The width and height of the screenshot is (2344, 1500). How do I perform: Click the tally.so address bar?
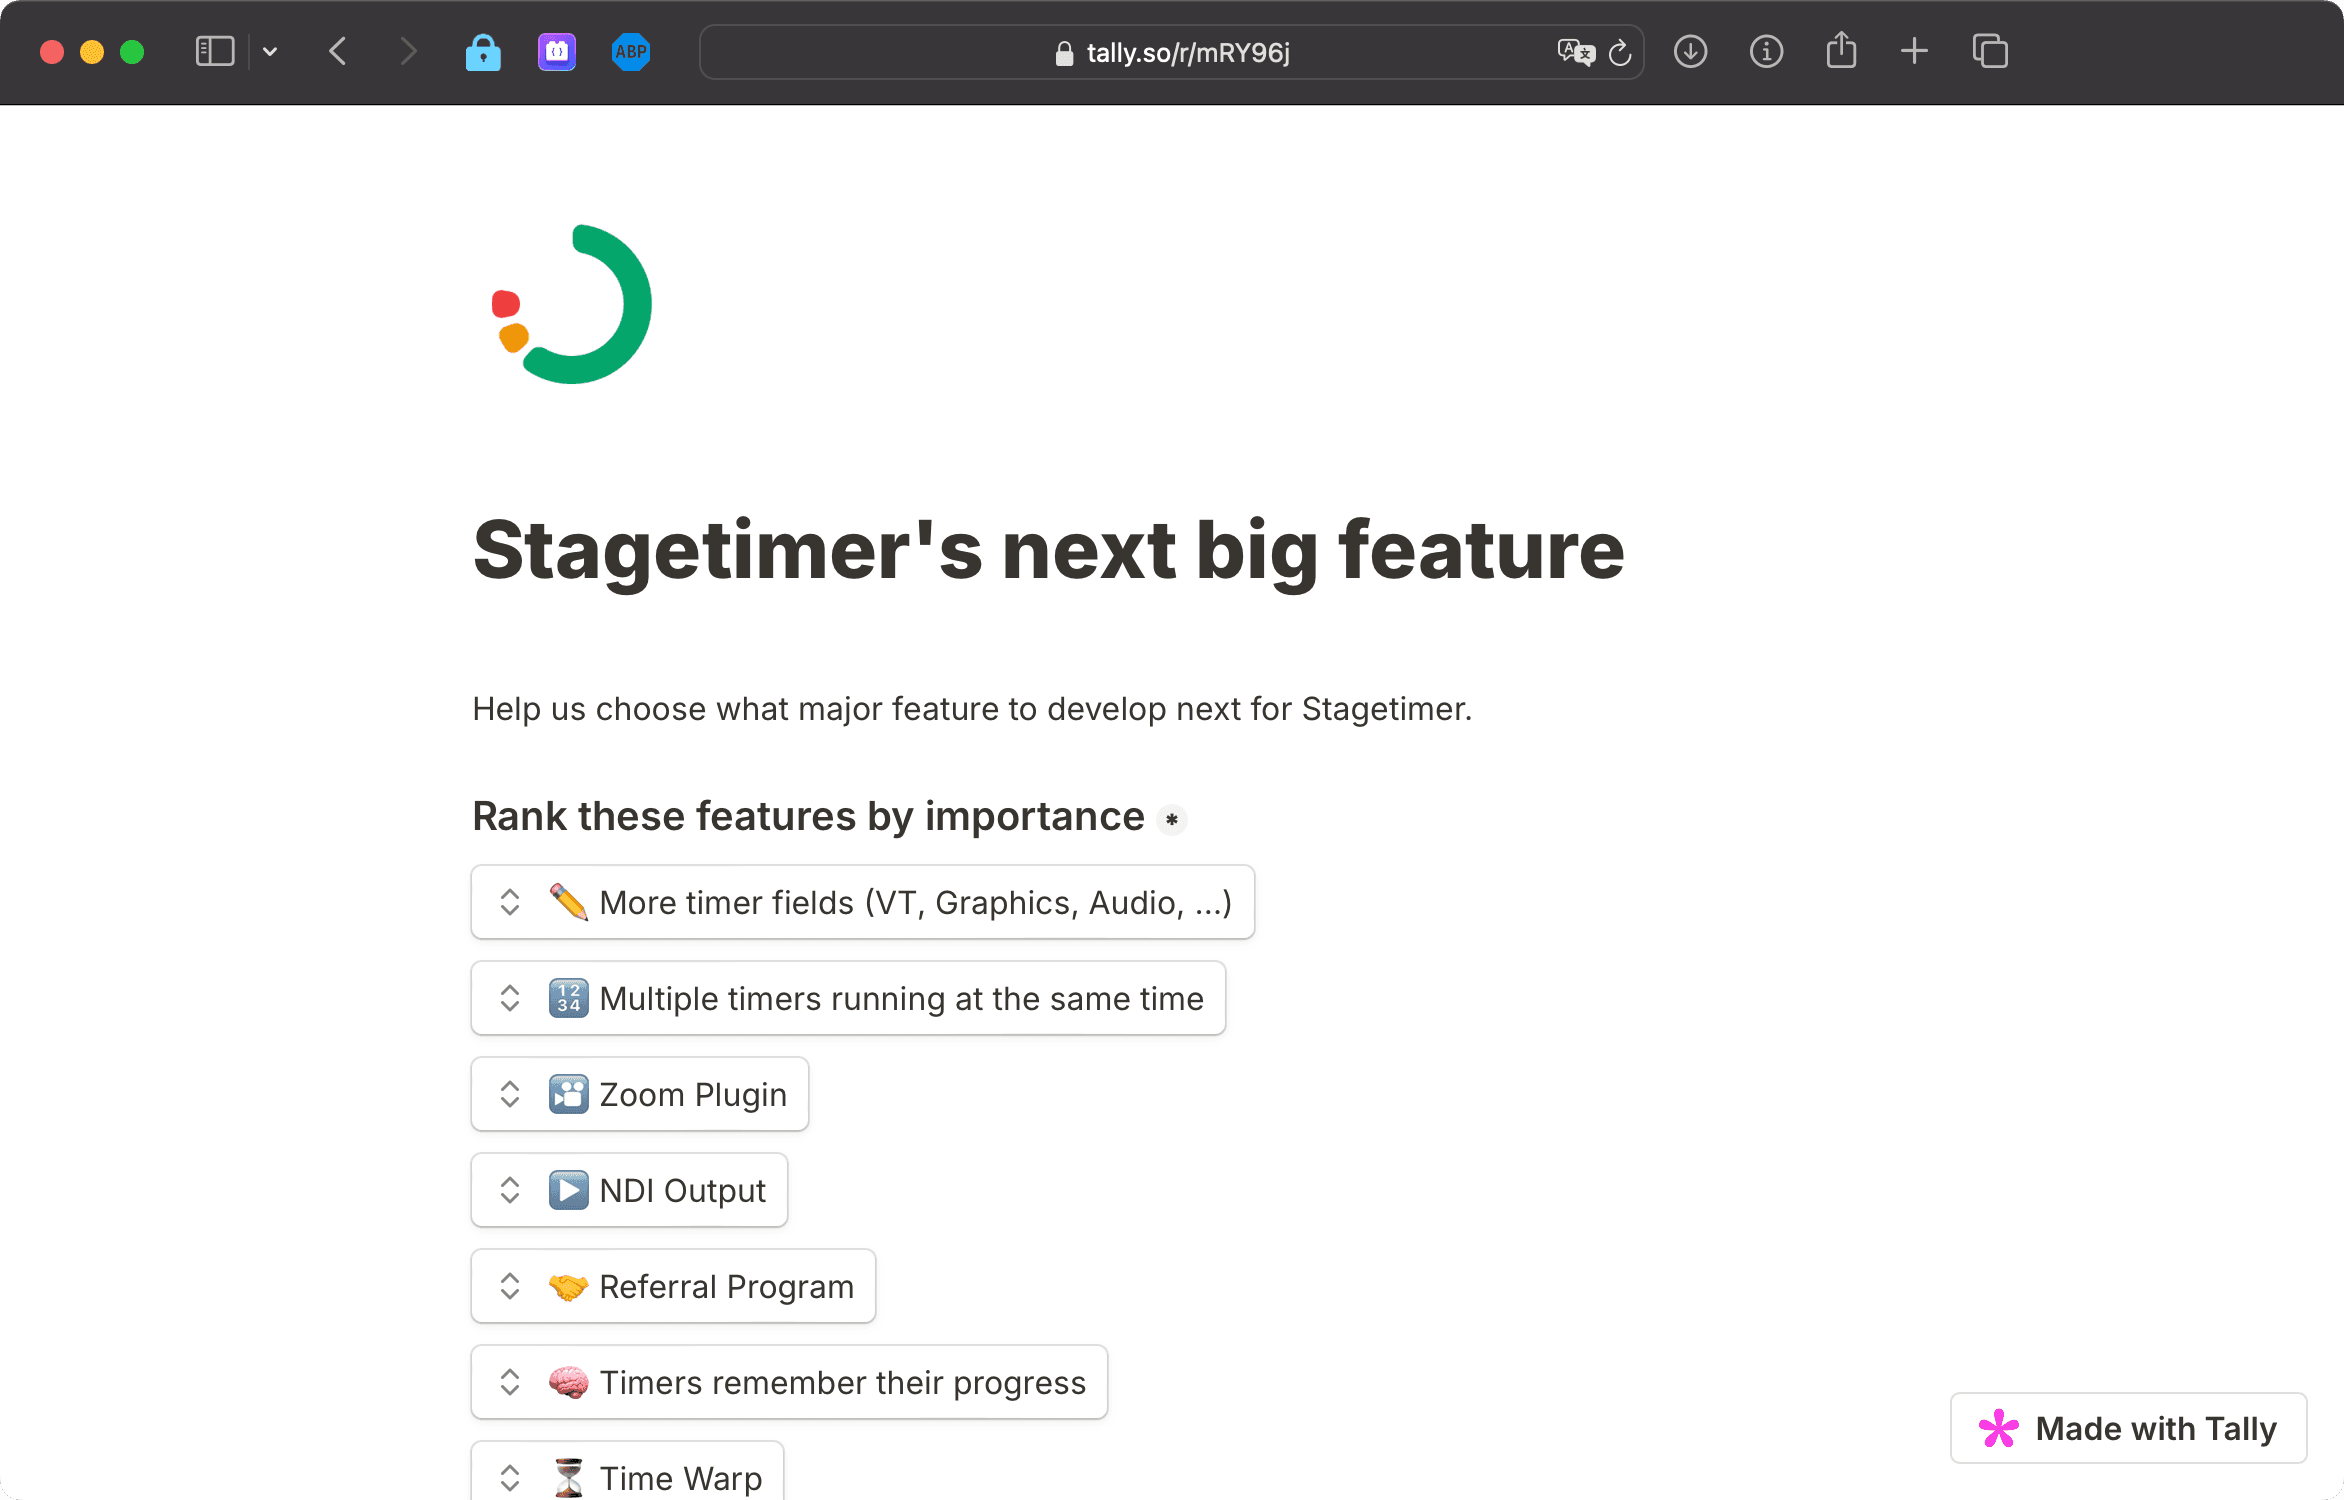click(x=1172, y=52)
